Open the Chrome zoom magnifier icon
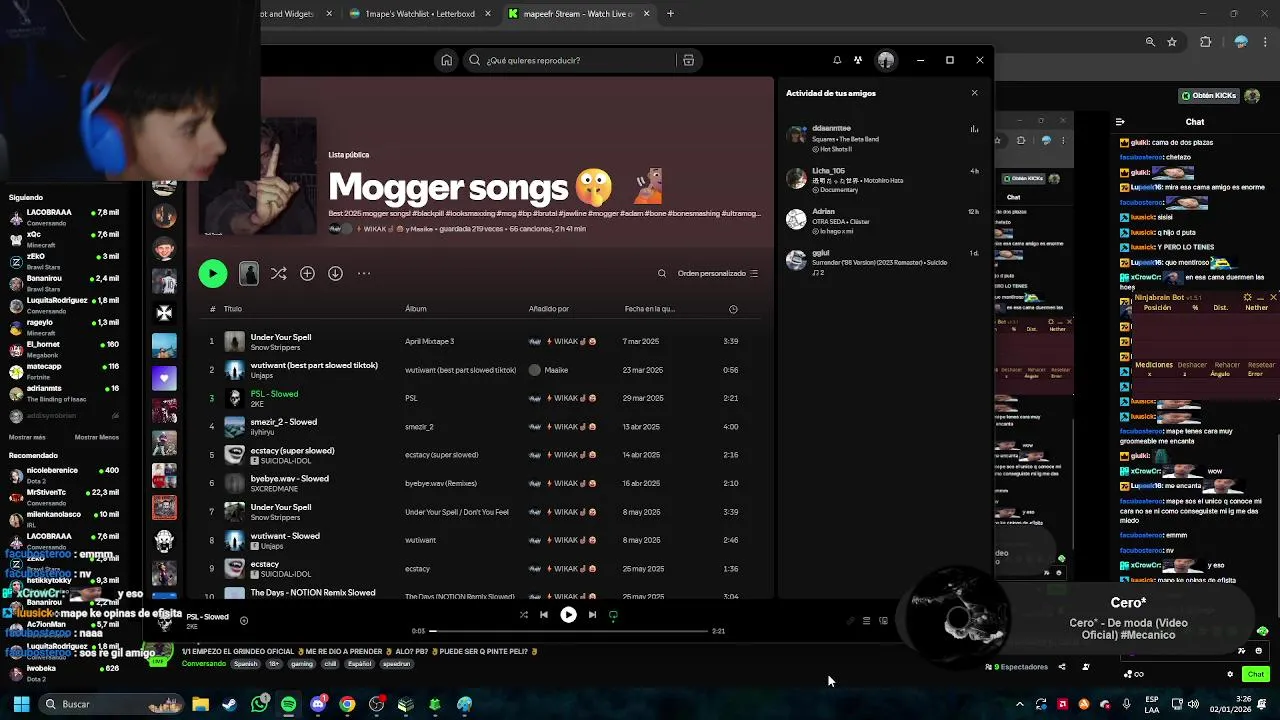Screen dimensions: 1280x720 point(1150,42)
